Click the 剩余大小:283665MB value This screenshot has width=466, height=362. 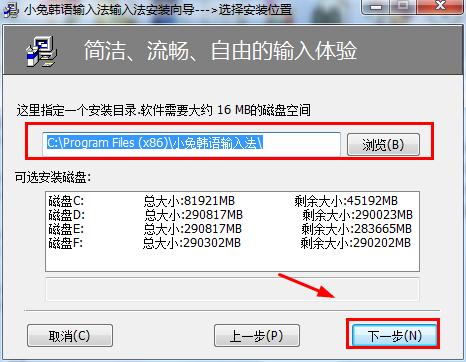tap(356, 229)
